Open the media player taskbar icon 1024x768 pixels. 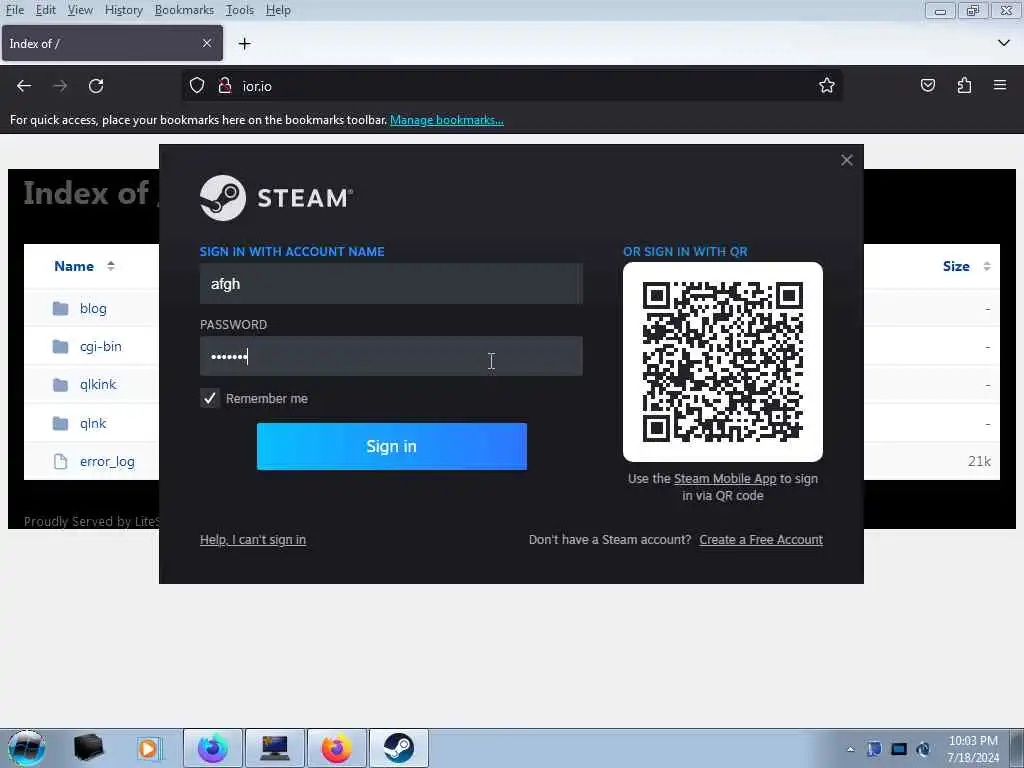pos(148,748)
